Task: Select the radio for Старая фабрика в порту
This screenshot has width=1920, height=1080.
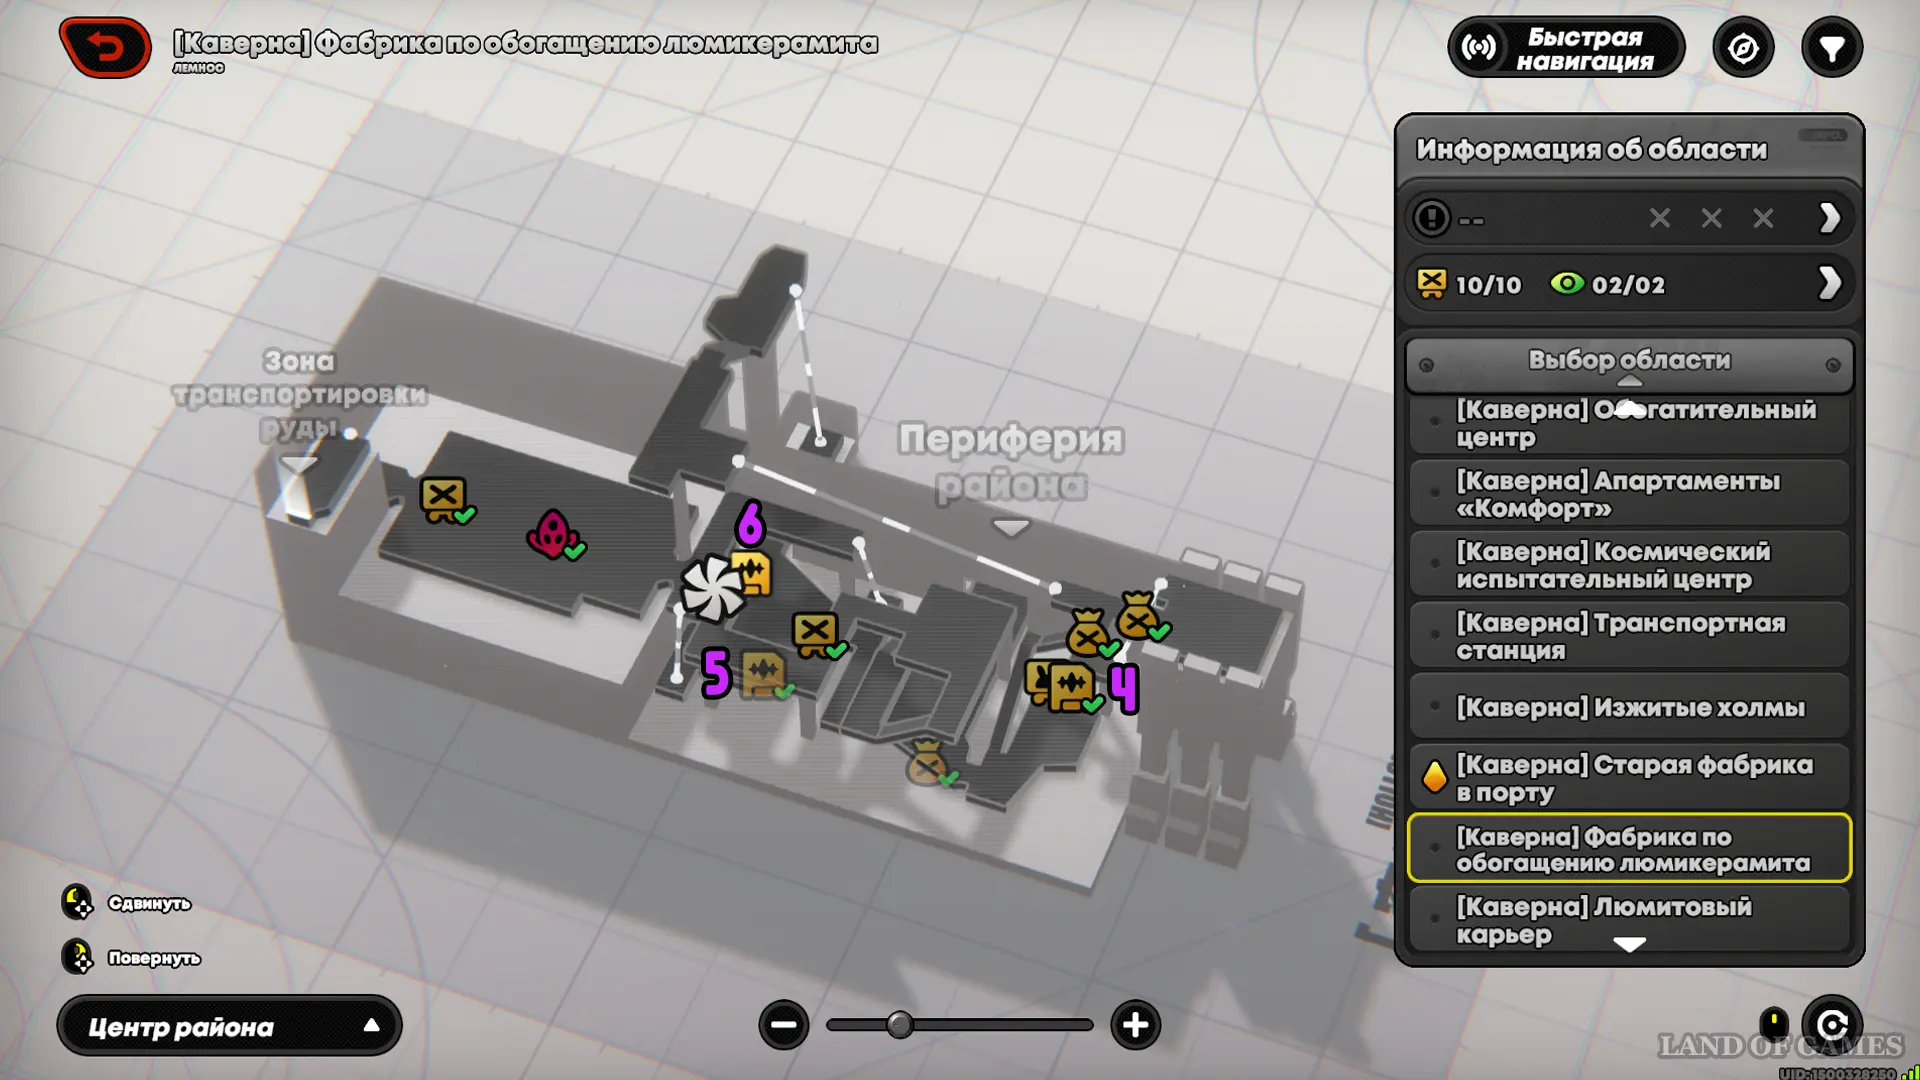Action: point(1435,777)
